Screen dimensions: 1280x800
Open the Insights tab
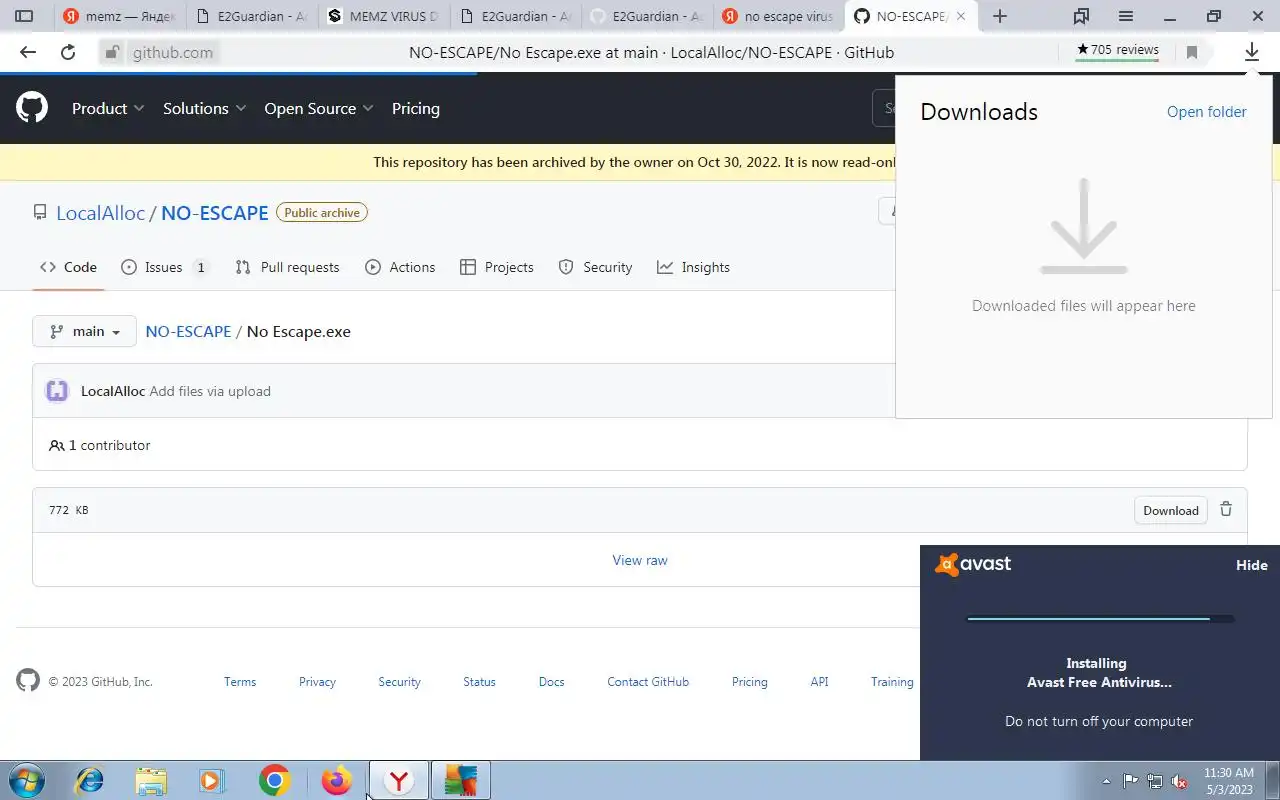(693, 267)
